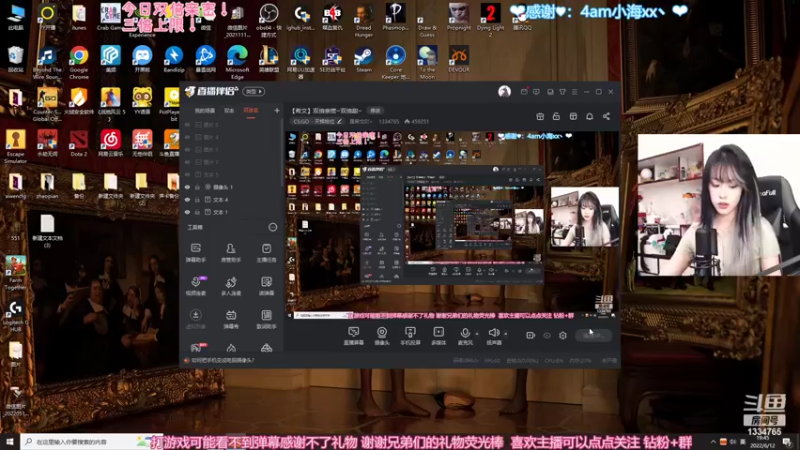Viewport: 800px width, 450px height.
Task: Click the 修改 button beside stream title
Action: (376, 110)
